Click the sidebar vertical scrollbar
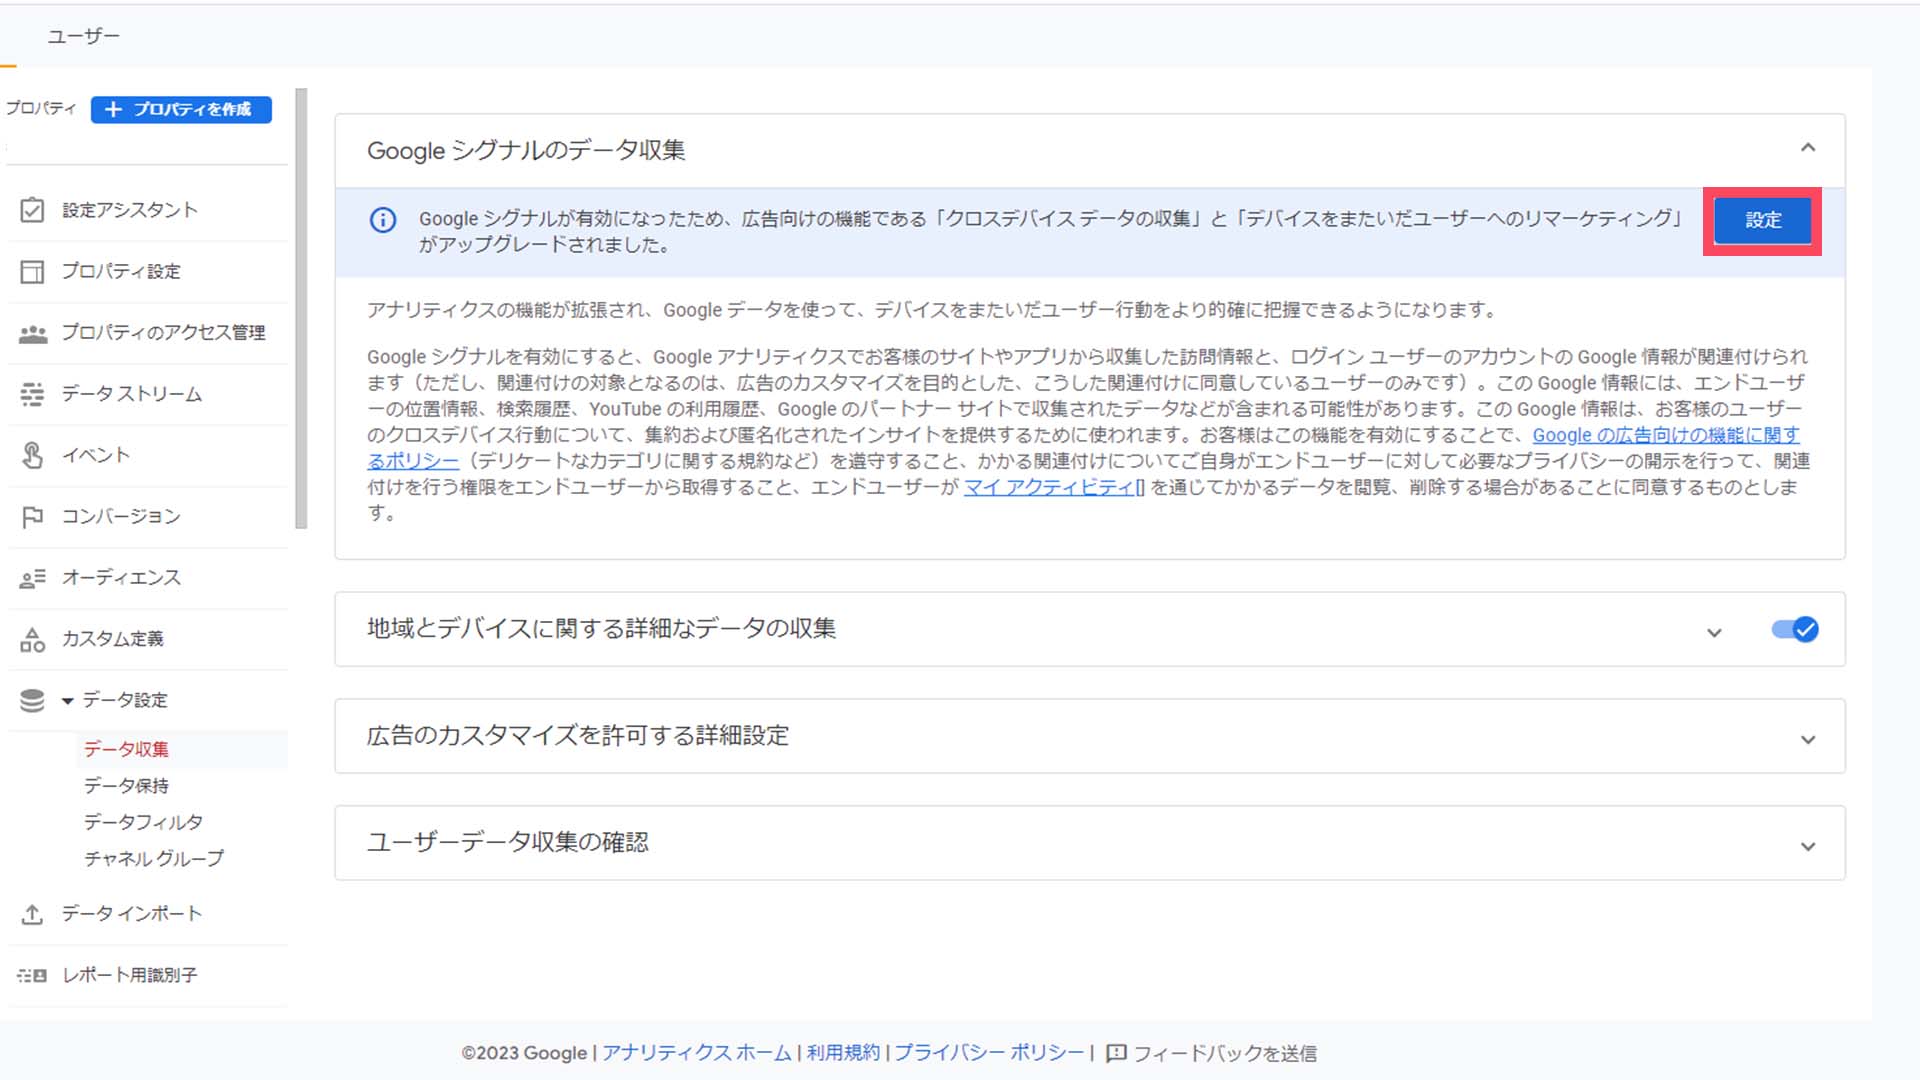The image size is (1920, 1080). [301, 308]
